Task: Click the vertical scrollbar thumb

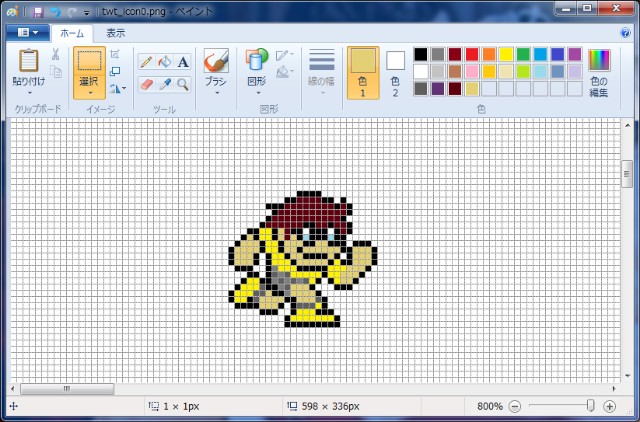Action: coord(627,174)
